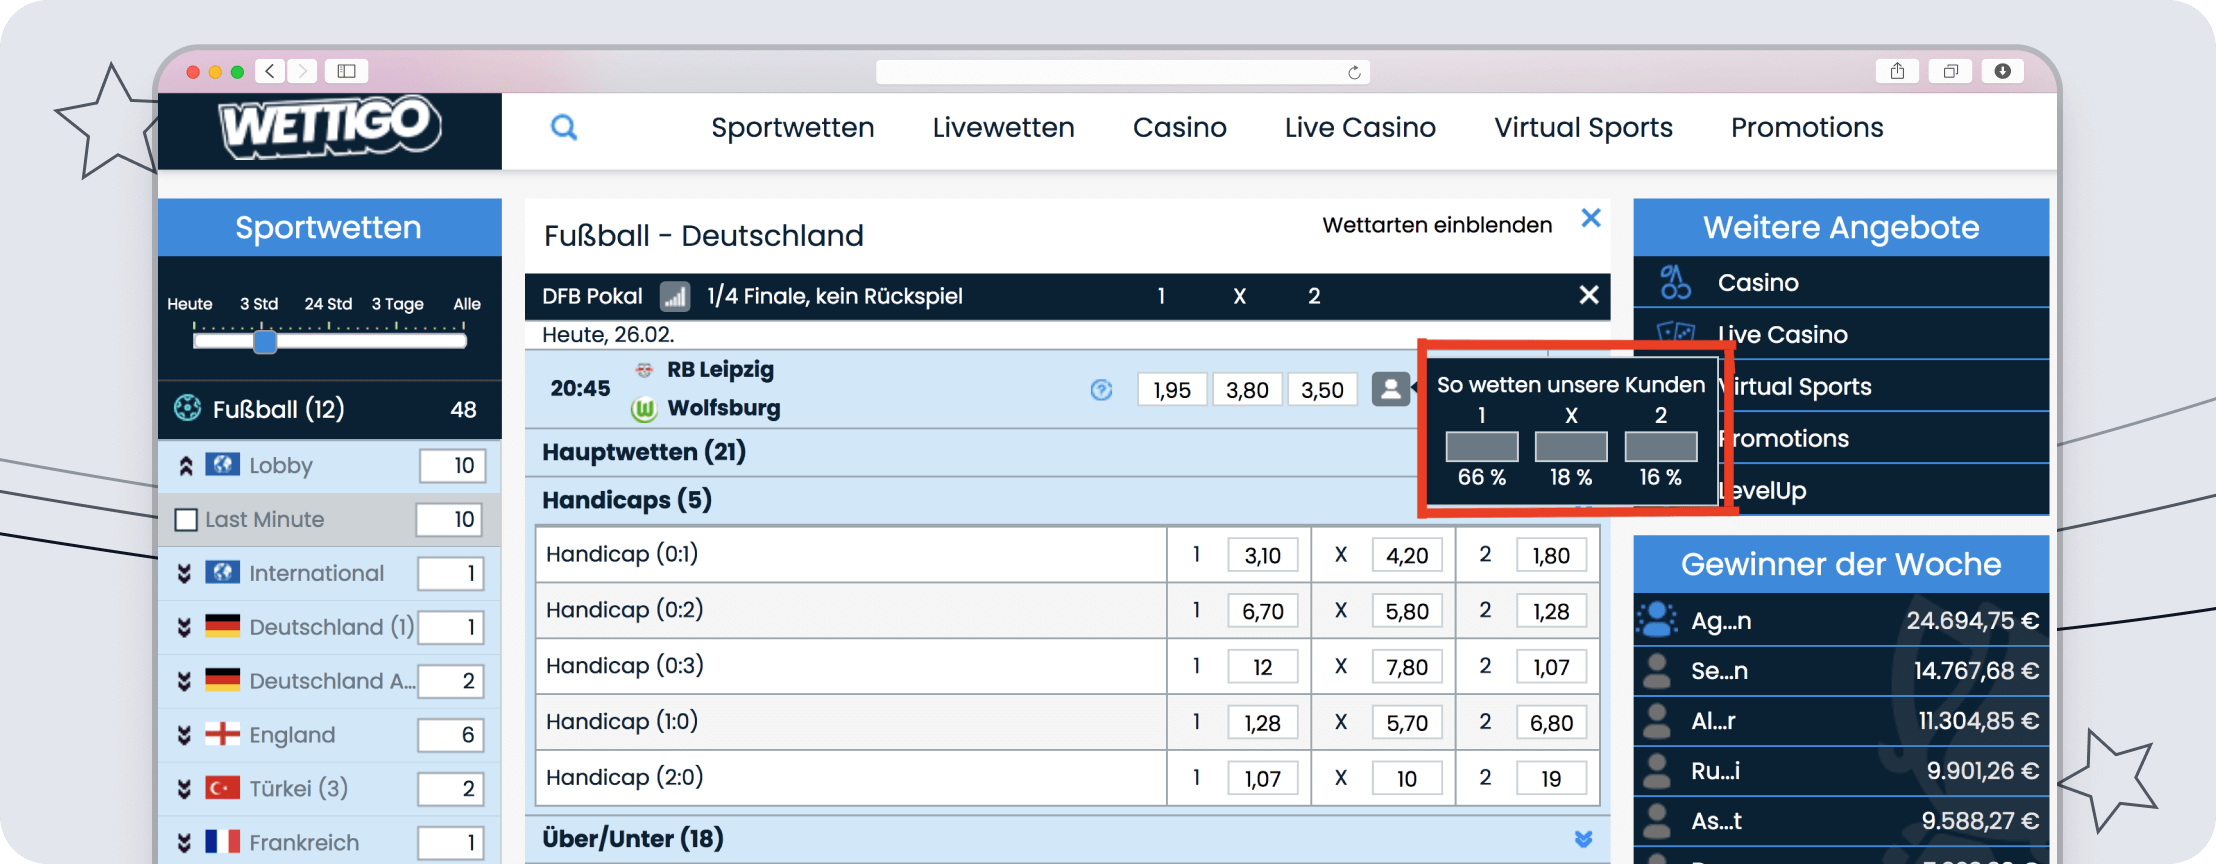This screenshot has height=864, width=2216.
Task: Select odds 3,50 for Wolfsburg
Action: click(1322, 390)
